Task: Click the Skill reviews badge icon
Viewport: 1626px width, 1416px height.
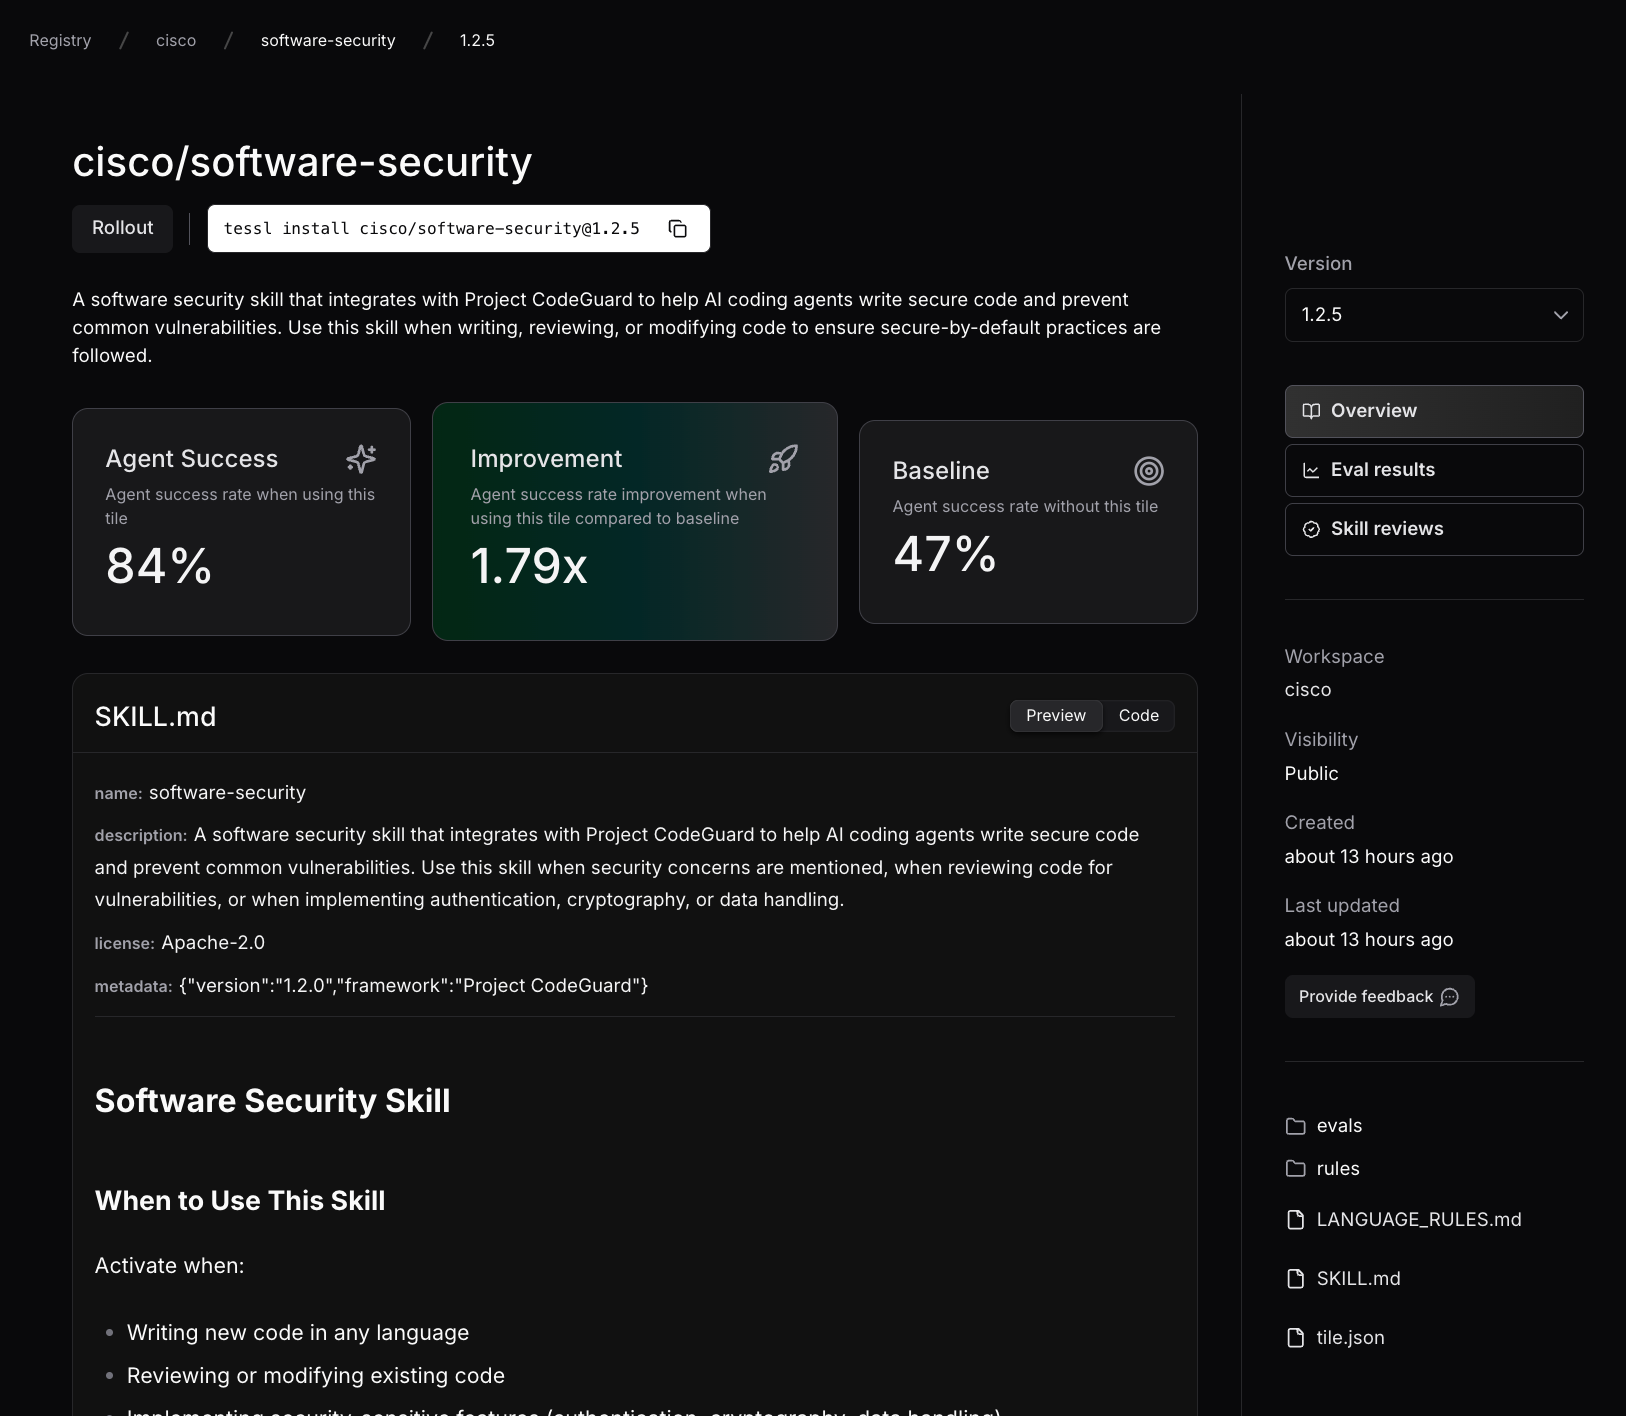Action: (x=1311, y=529)
